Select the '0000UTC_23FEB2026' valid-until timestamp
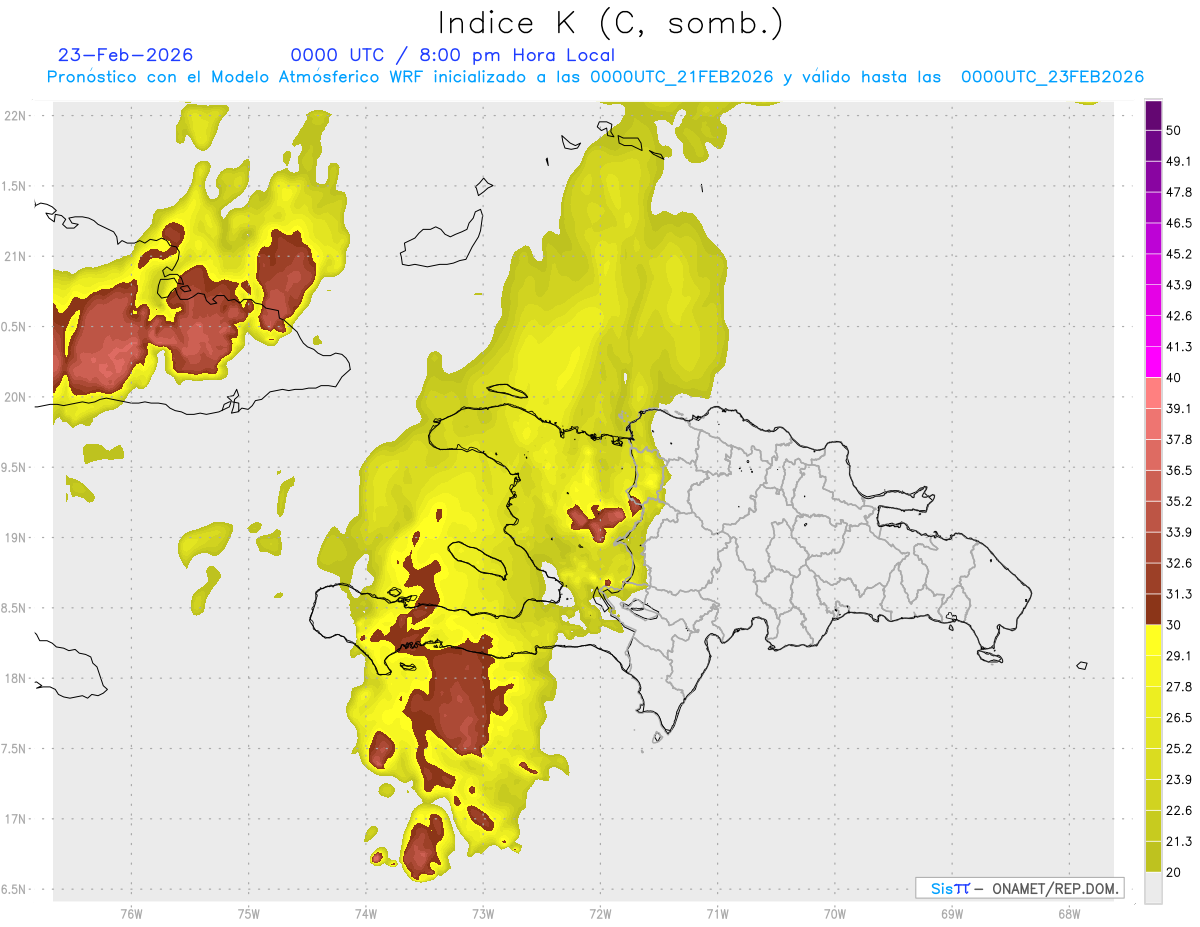This screenshot has height=927, width=1200. tap(1052, 77)
